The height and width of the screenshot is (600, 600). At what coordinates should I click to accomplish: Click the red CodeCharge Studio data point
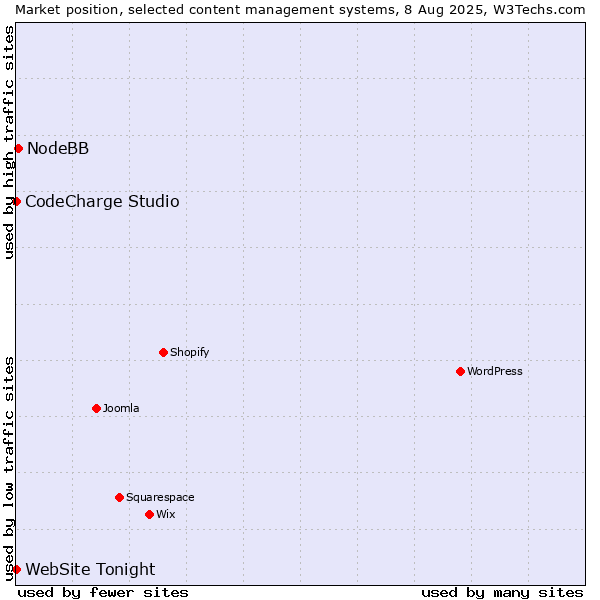pyautogui.click(x=16, y=201)
